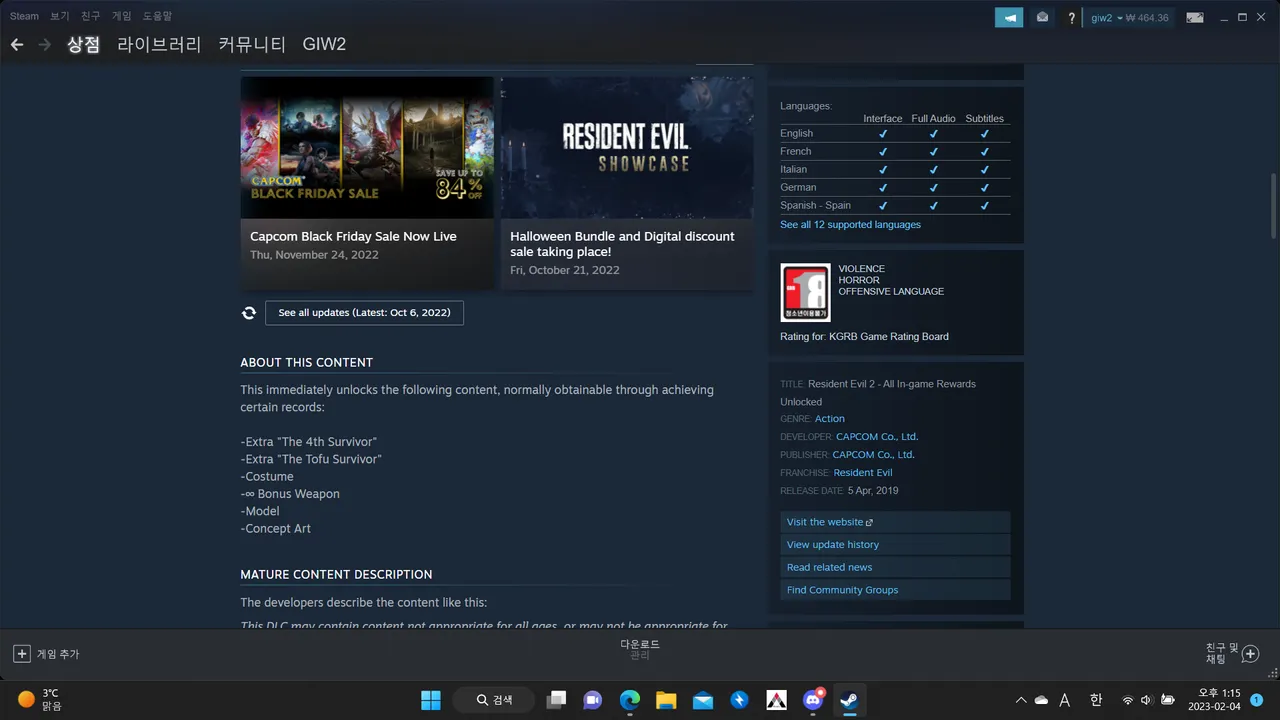The width and height of the screenshot is (1280, 720).
Task: Open the notification count badge
Action: click(1256, 700)
